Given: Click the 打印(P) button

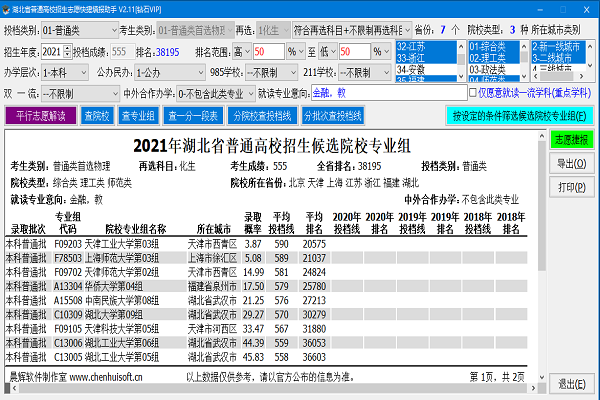Looking at the screenshot, I should (571, 187).
